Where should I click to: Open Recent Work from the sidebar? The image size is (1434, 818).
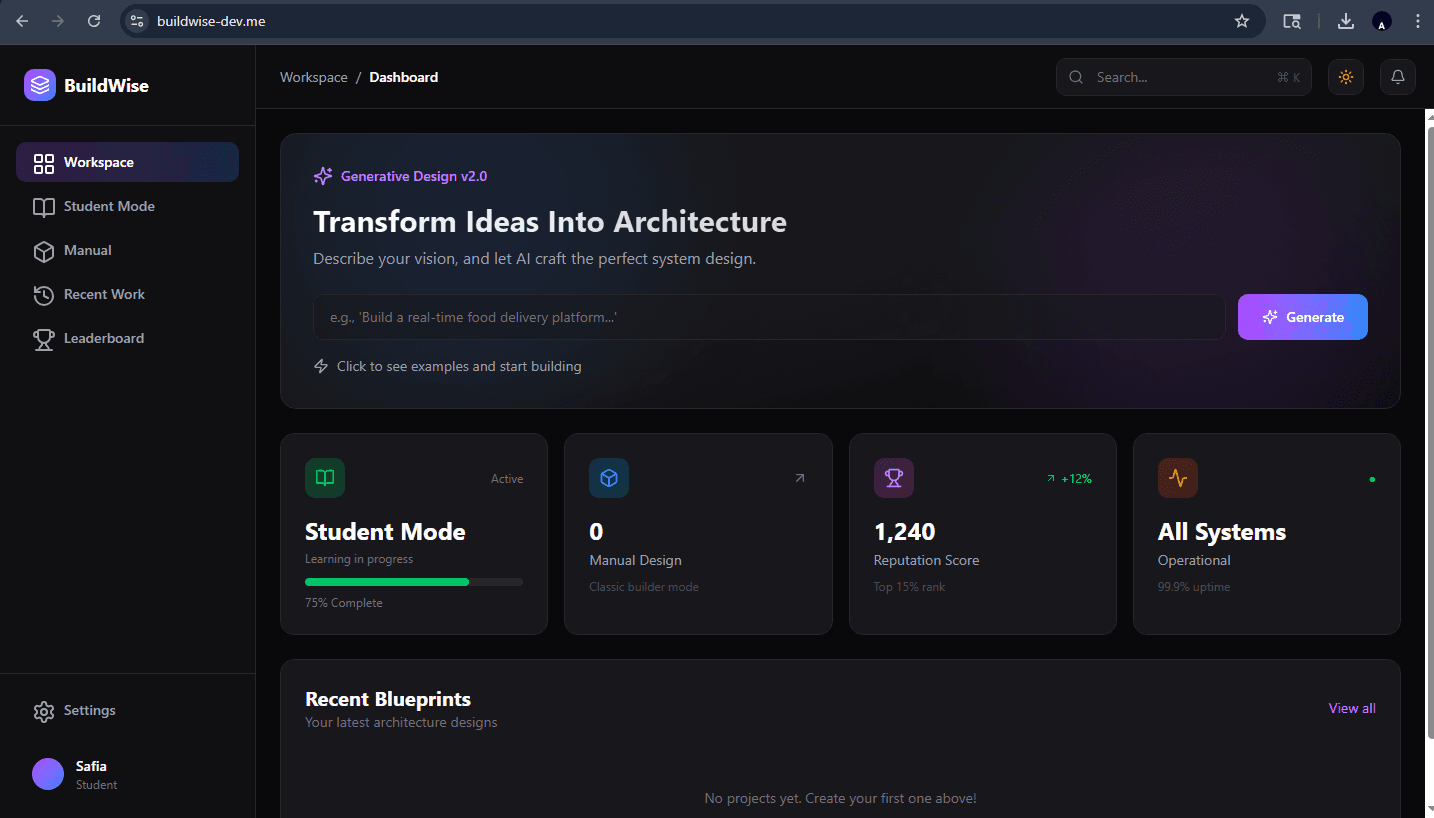(103, 294)
